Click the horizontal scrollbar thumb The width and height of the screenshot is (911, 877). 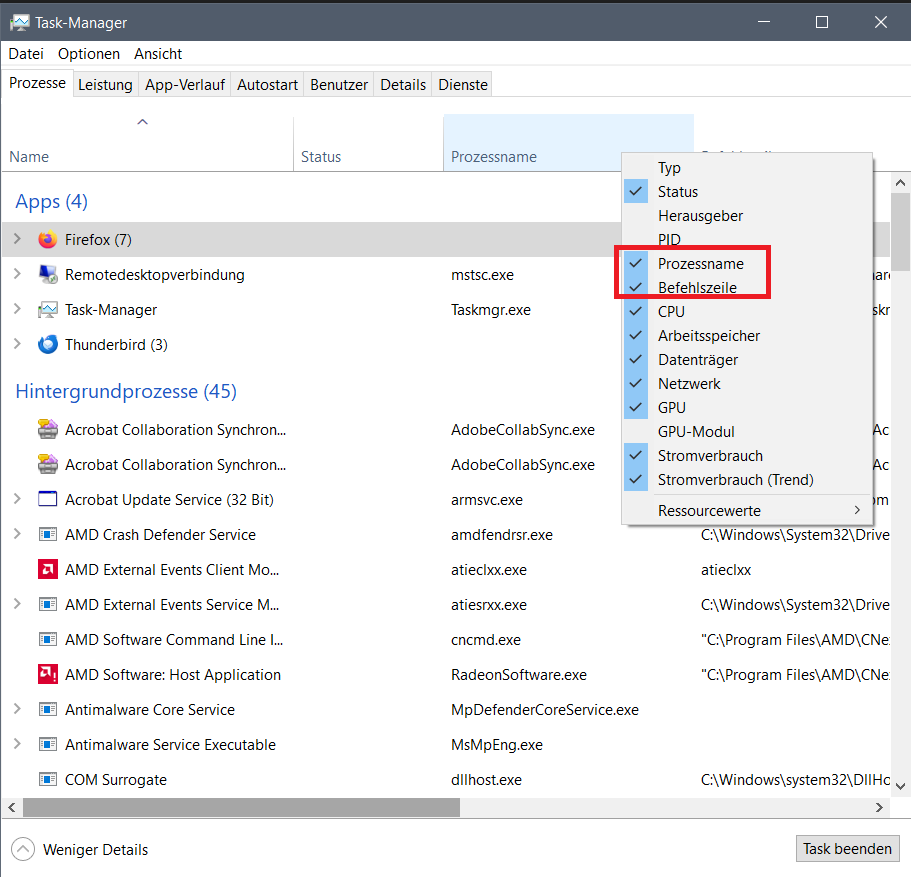coord(241,807)
